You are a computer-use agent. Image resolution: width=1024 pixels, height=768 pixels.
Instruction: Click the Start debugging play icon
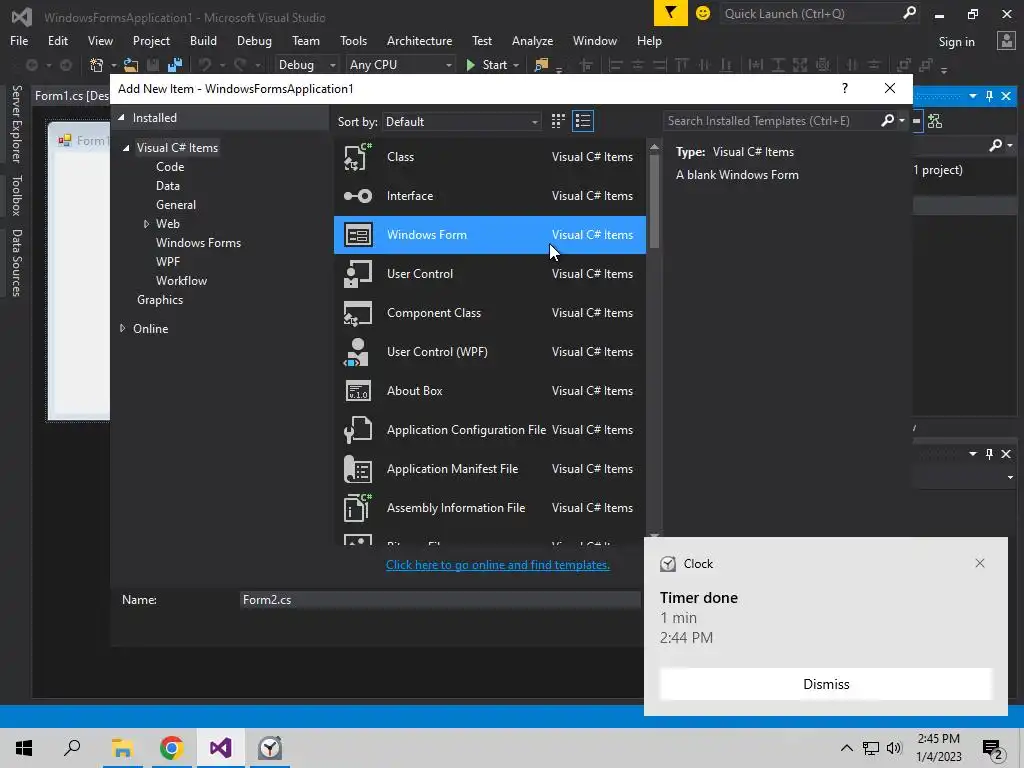tap(470, 65)
